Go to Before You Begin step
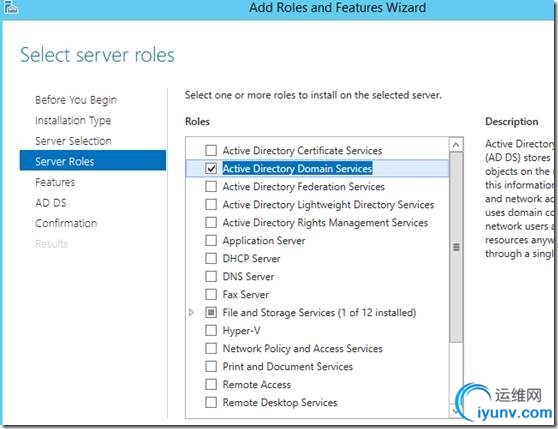Viewport: 558px width, 429px height. pos(76,100)
